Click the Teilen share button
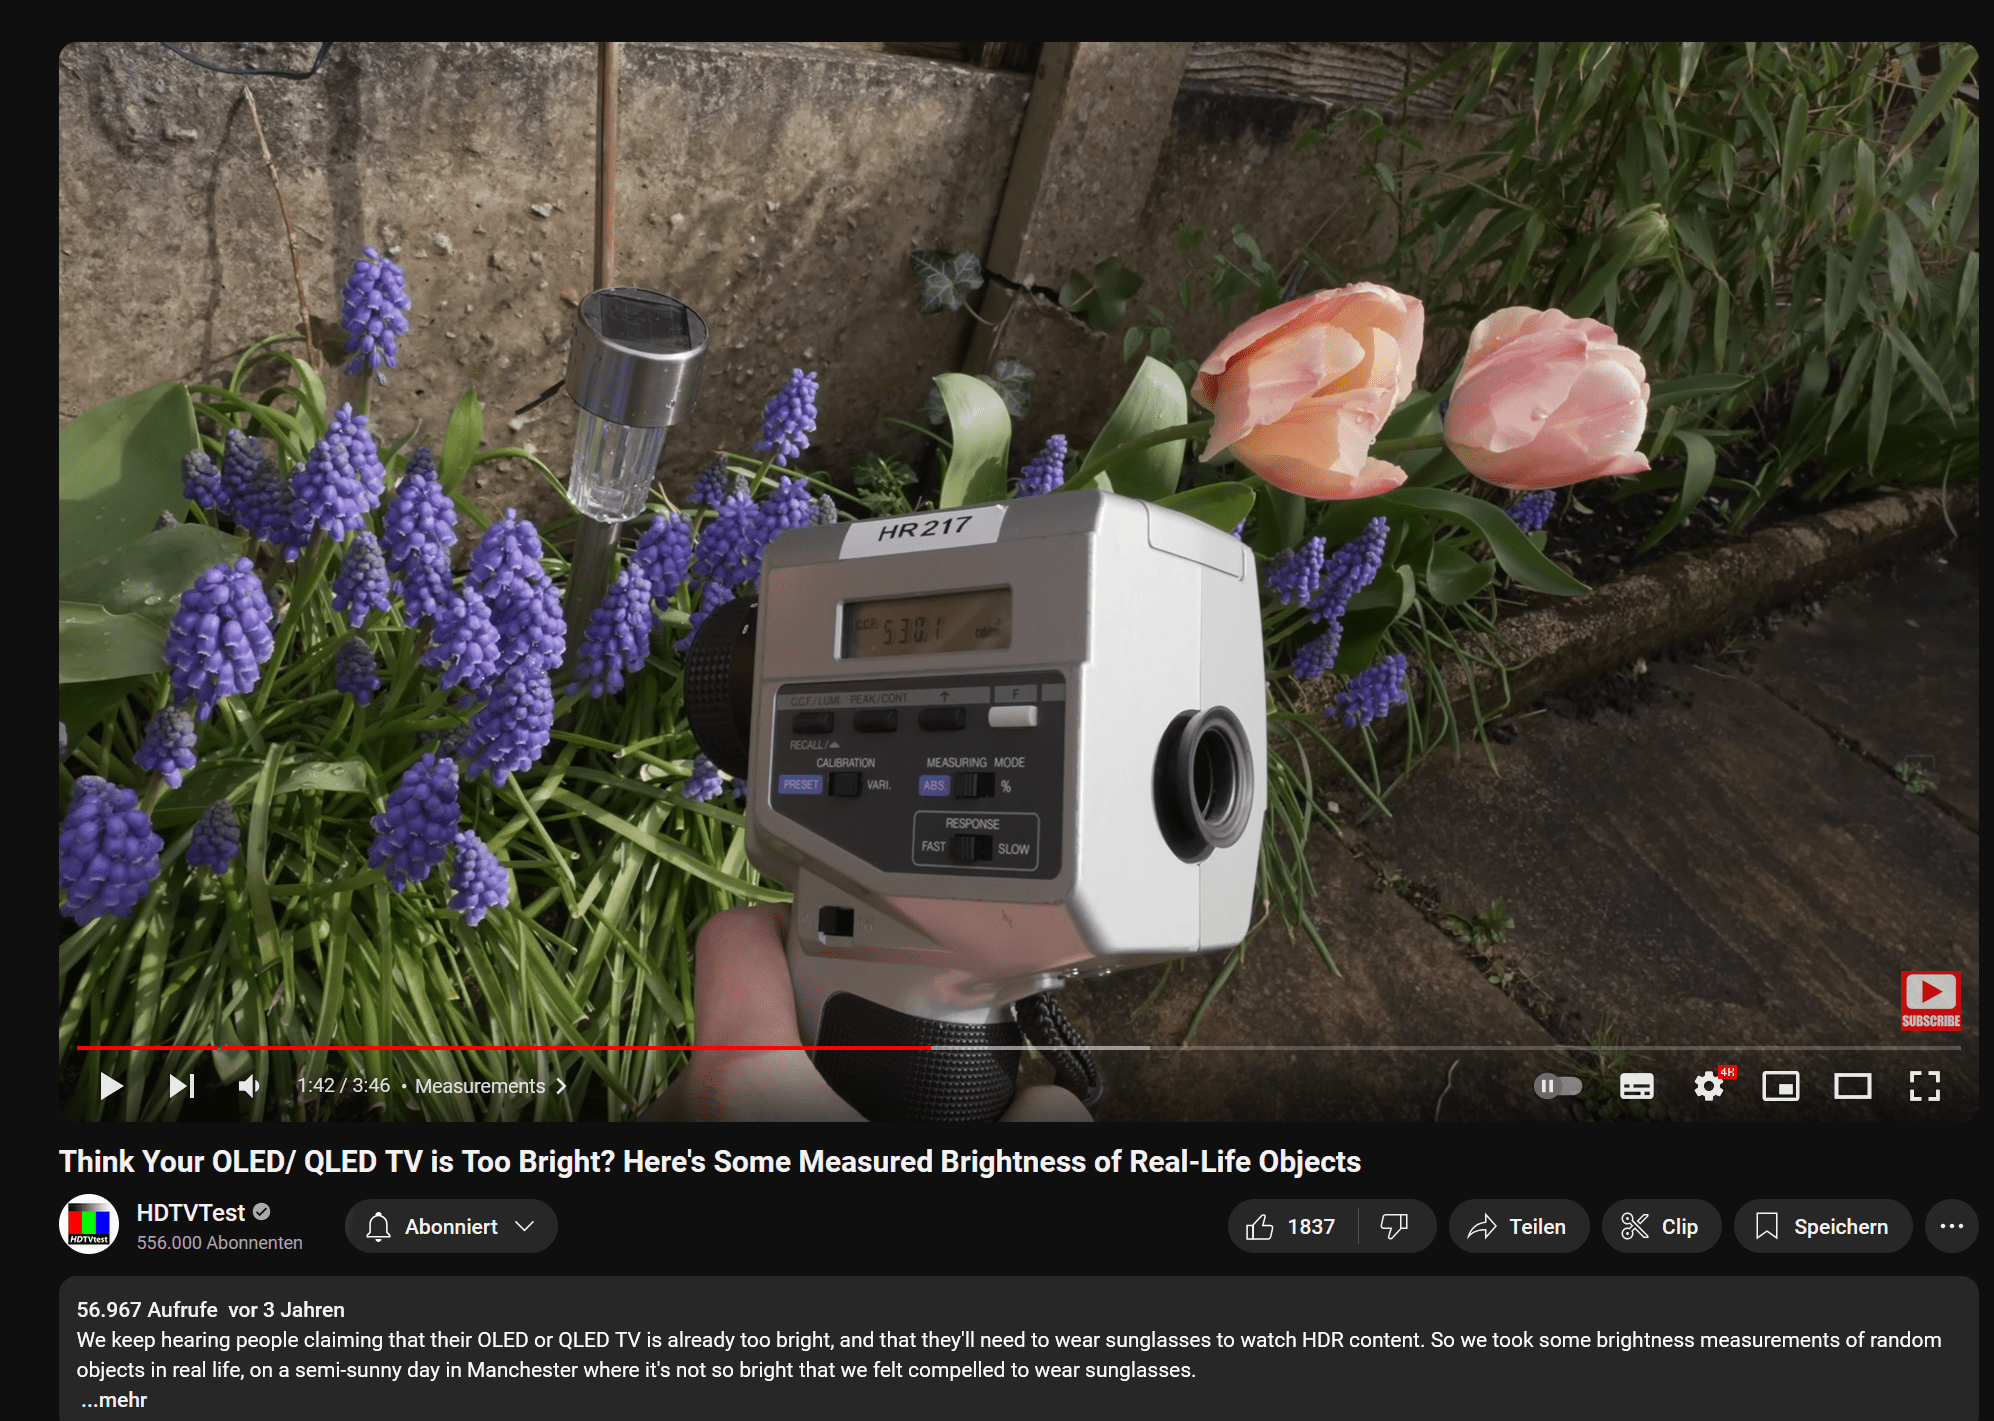The image size is (1994, 1421). tap(1518, 1227)
